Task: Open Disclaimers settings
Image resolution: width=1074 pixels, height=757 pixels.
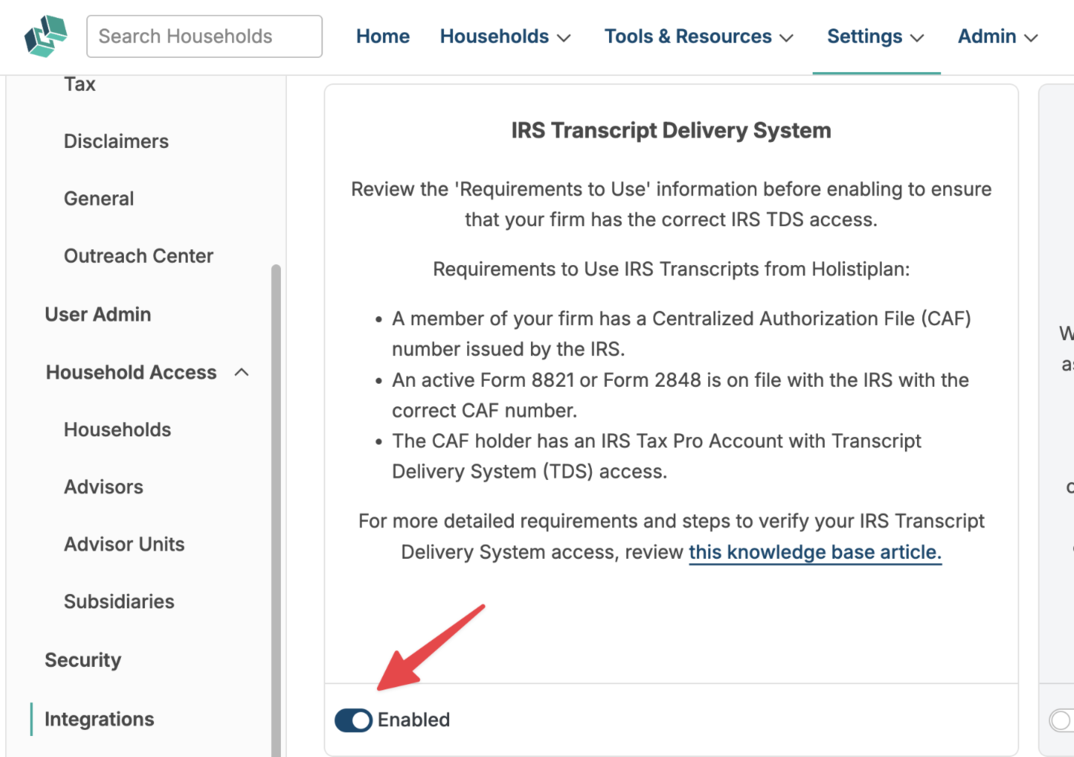Action: 116,141
